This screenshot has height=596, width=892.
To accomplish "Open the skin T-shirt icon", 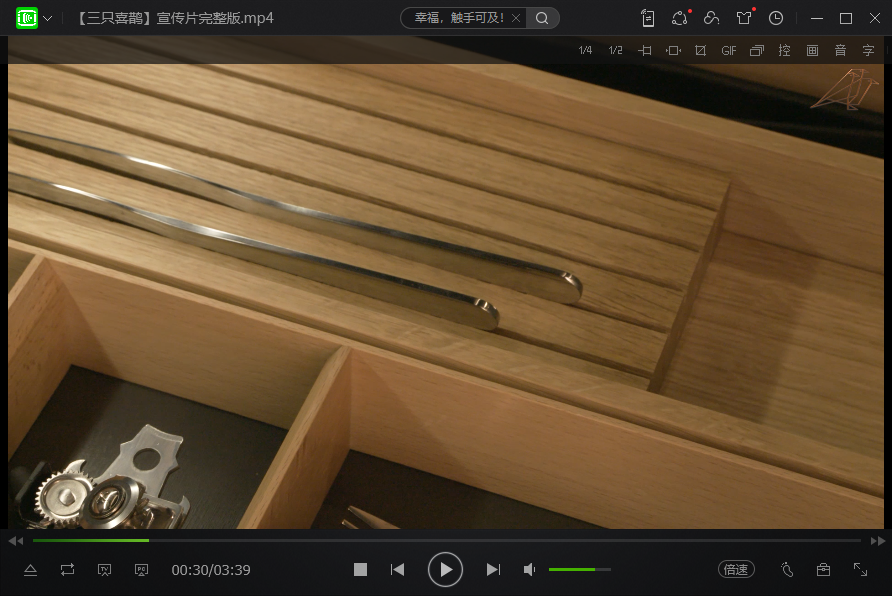I will [744, 18].
